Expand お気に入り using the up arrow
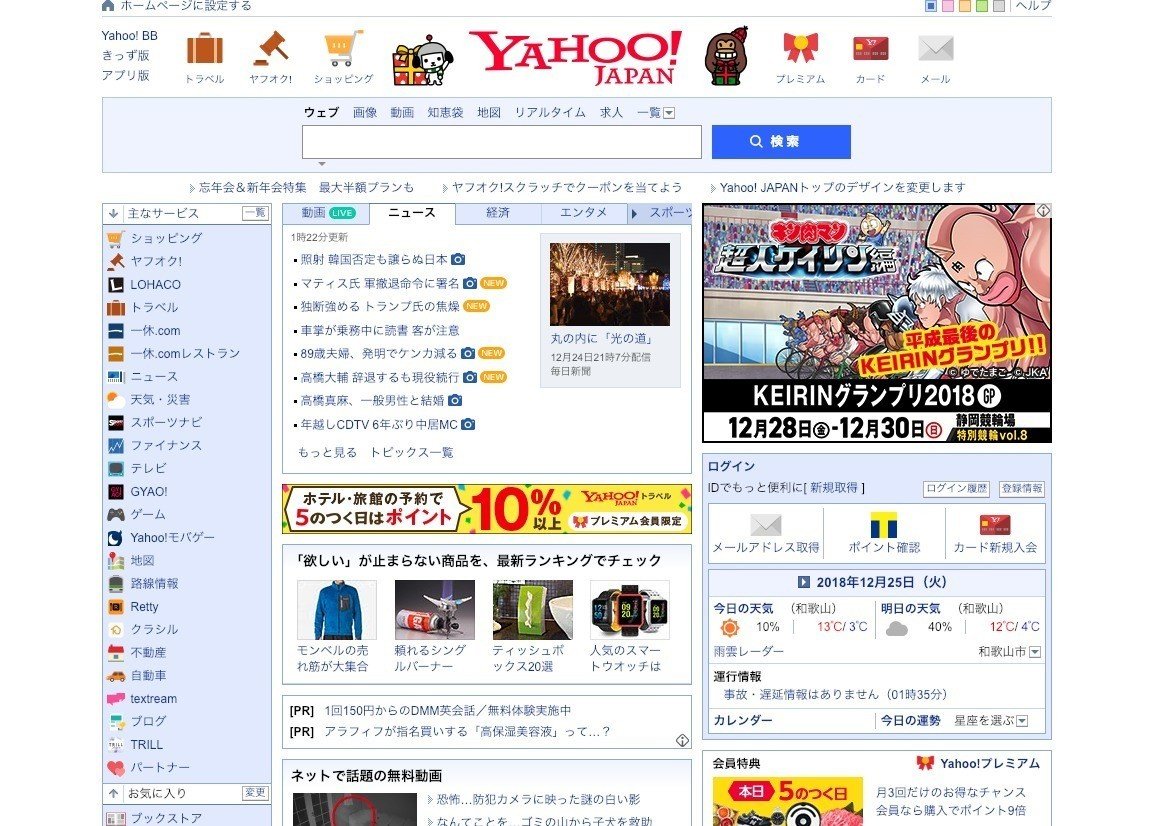The height and width of the screenshot is (826, 1160). 113,793
